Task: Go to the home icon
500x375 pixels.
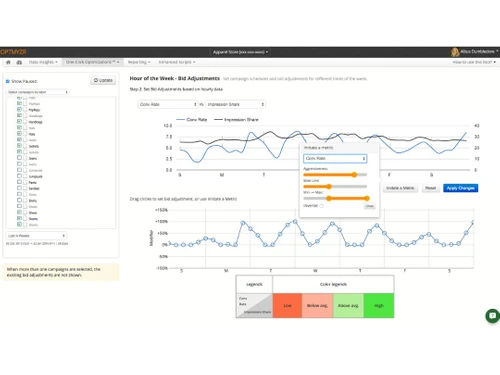Action: (8, 62)
